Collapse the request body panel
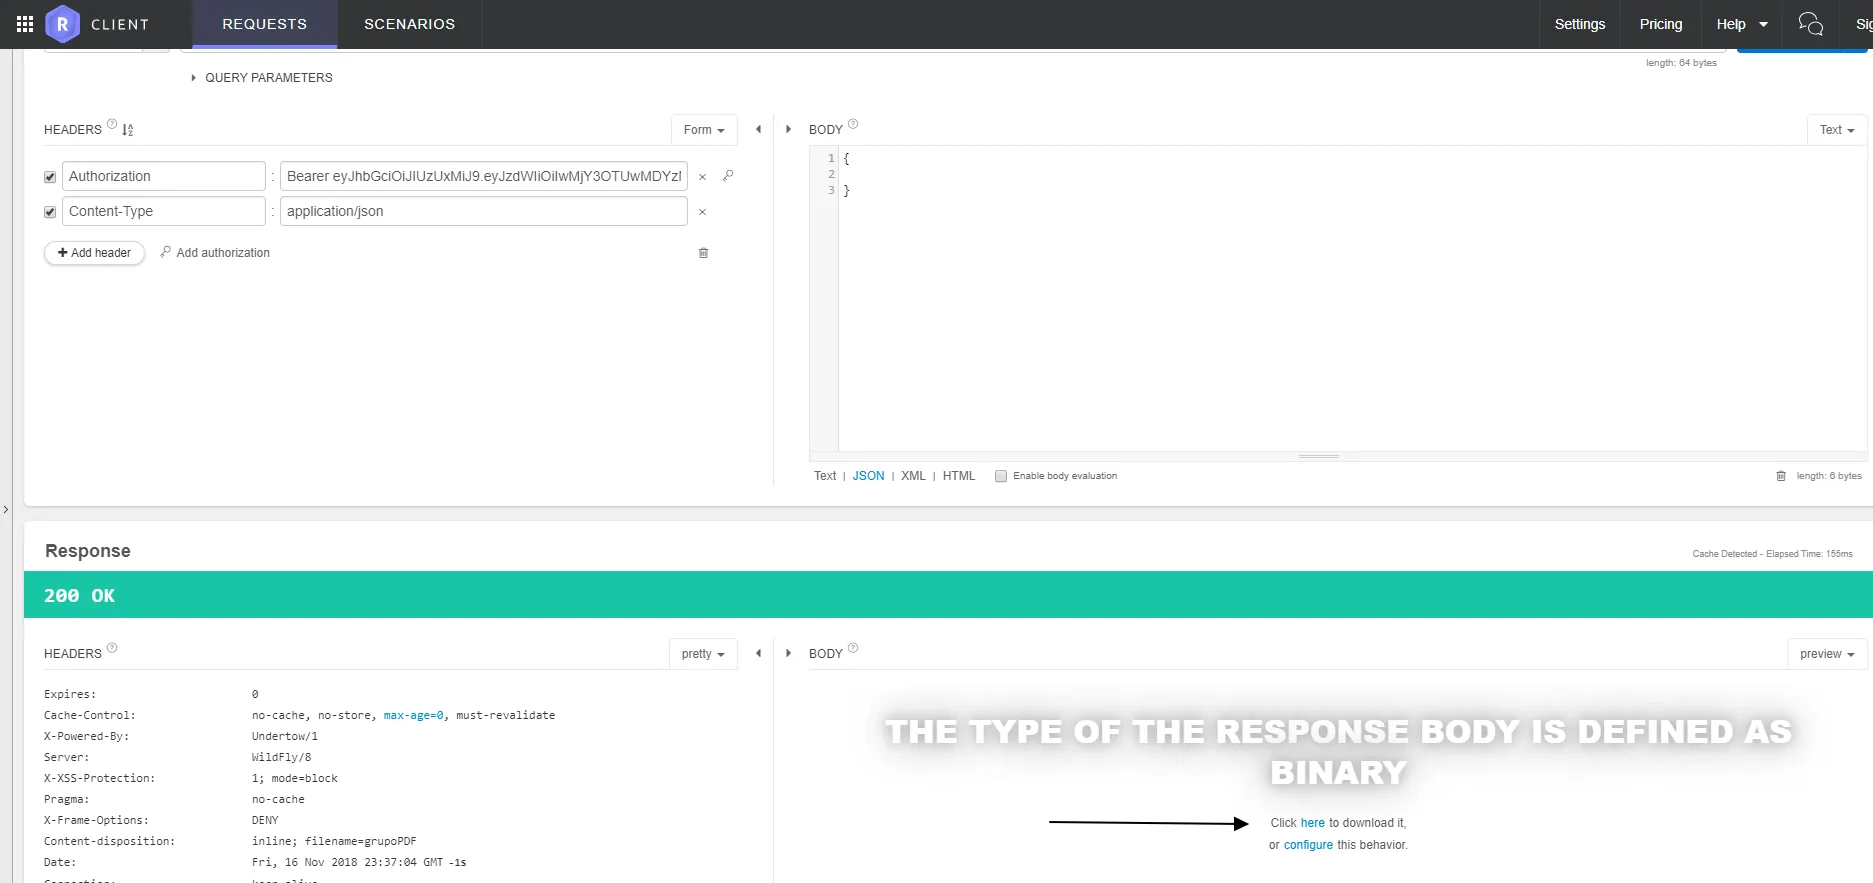This screenshot has width=1873, height=883. (788, 129)
